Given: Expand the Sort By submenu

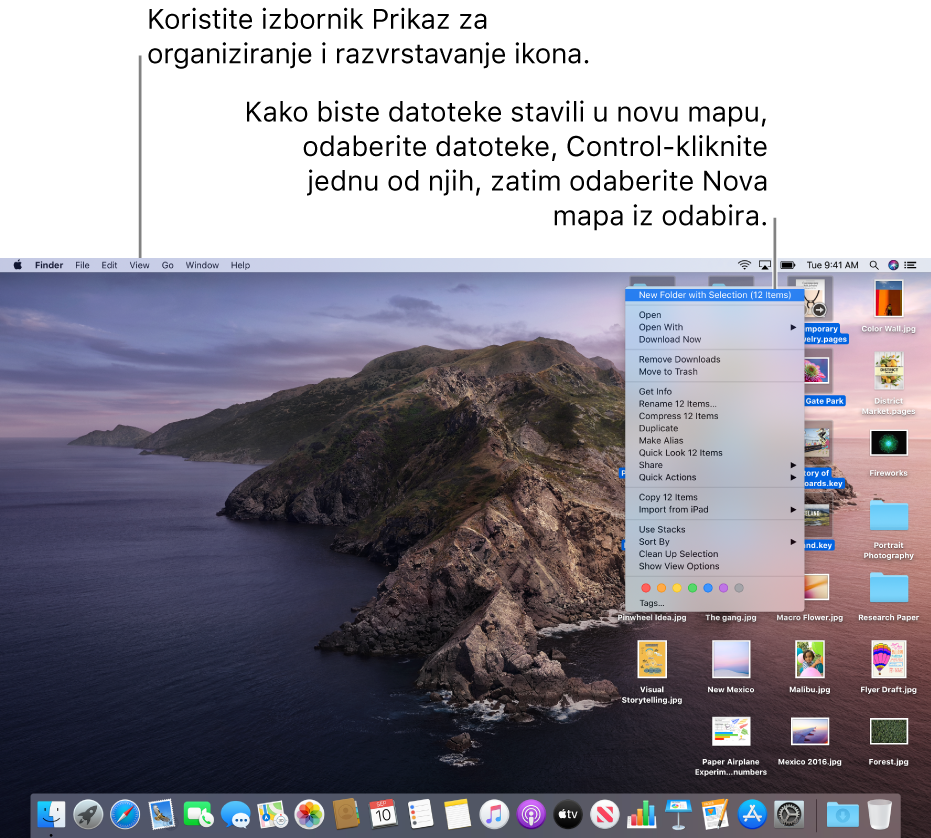Looking at the screenshot, I should [x=714, y=541].
